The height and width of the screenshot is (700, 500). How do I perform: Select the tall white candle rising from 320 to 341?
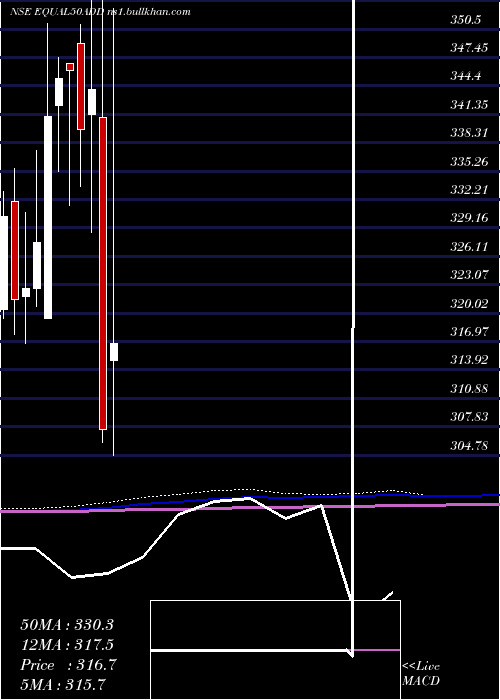pos(48,217)
